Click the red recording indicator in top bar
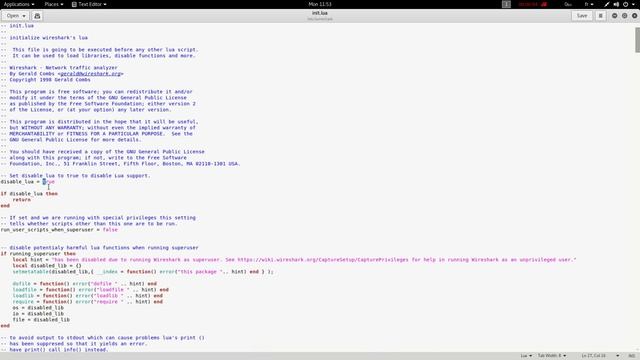640x360 pixels. pyautogui.click(x=532, y=4)
